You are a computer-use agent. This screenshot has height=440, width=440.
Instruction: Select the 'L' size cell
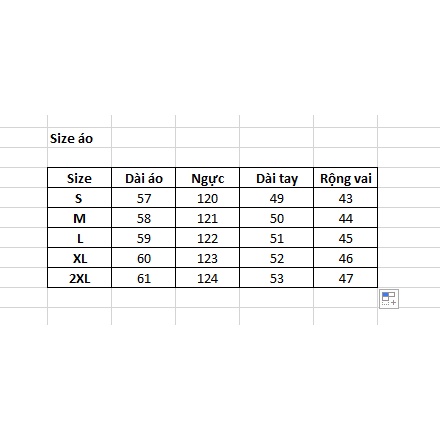point(79,238)
